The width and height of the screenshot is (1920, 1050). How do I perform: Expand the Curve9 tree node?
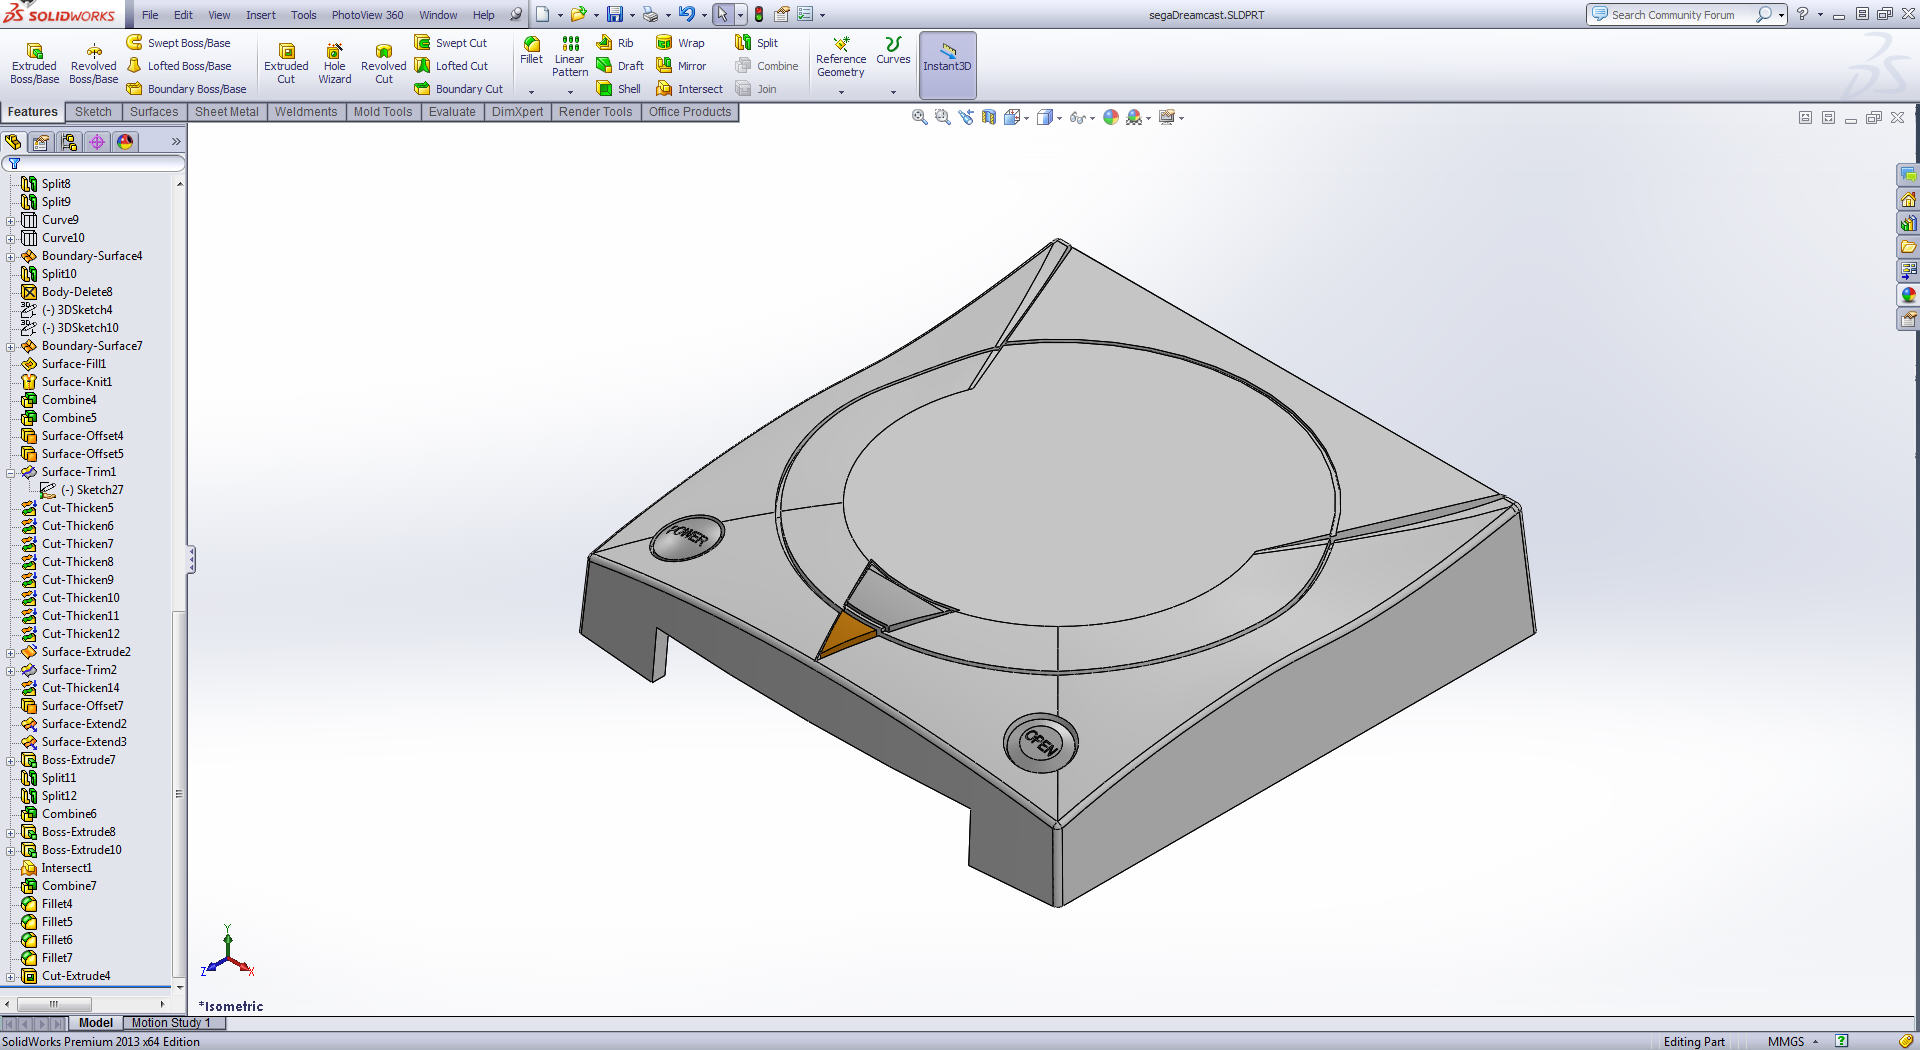coord(11,221)
